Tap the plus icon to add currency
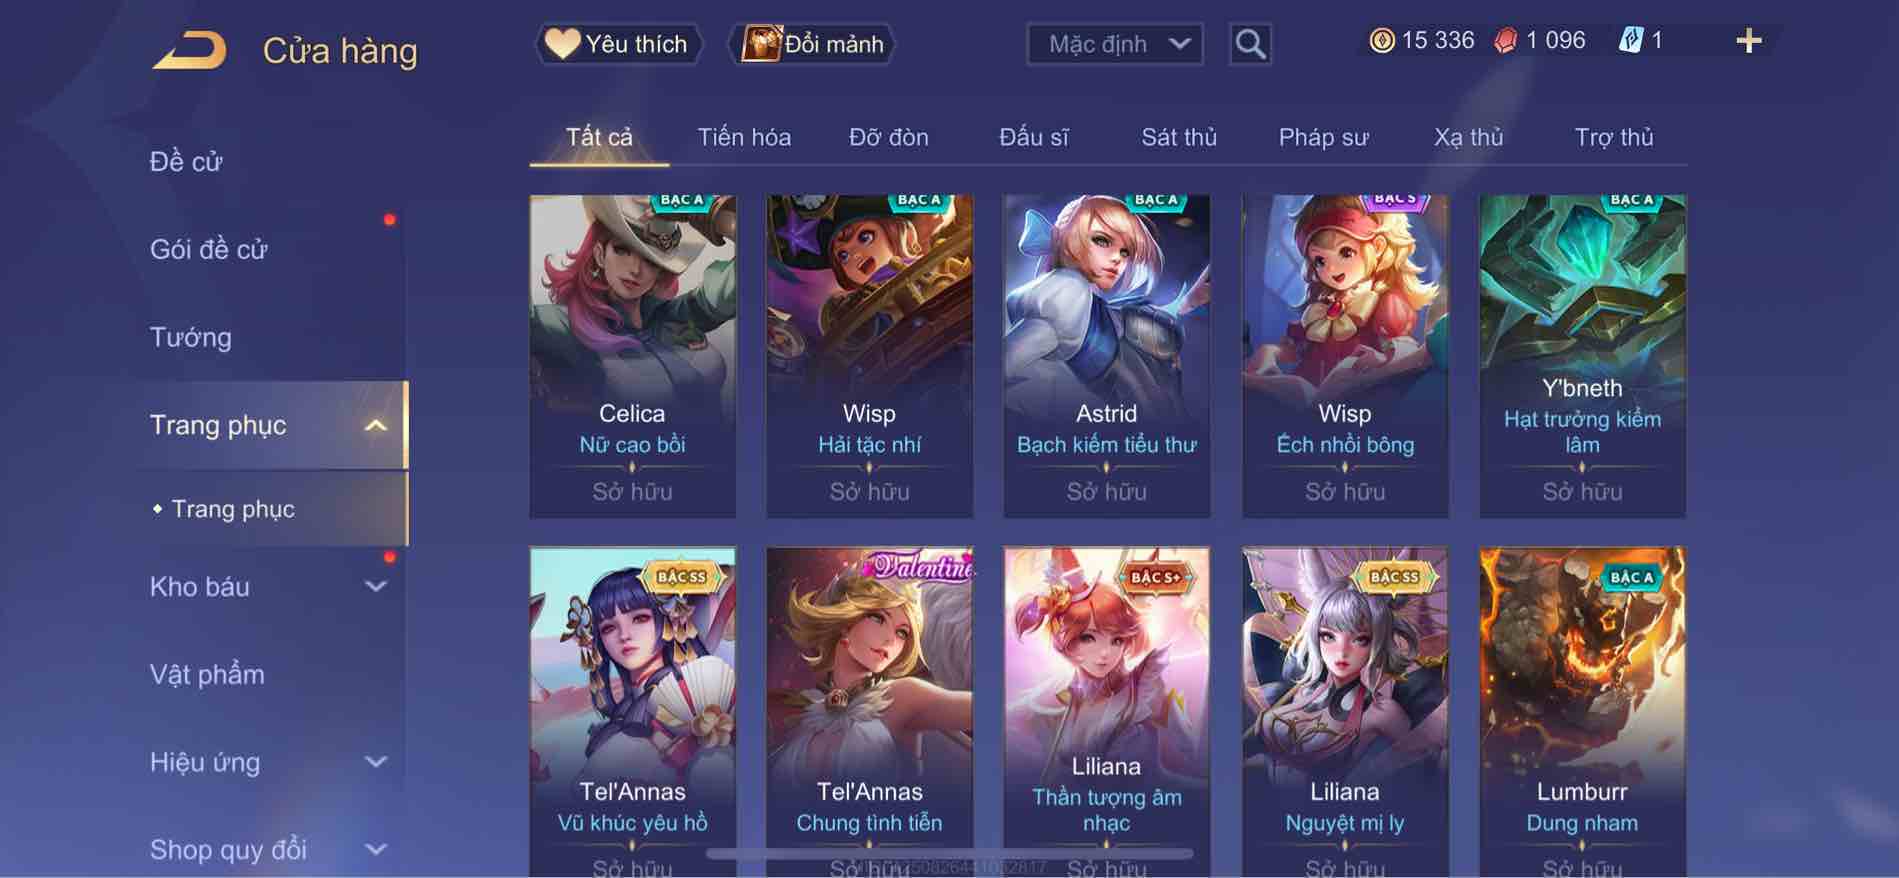 pyautogui.click(x=1748, y=41)
